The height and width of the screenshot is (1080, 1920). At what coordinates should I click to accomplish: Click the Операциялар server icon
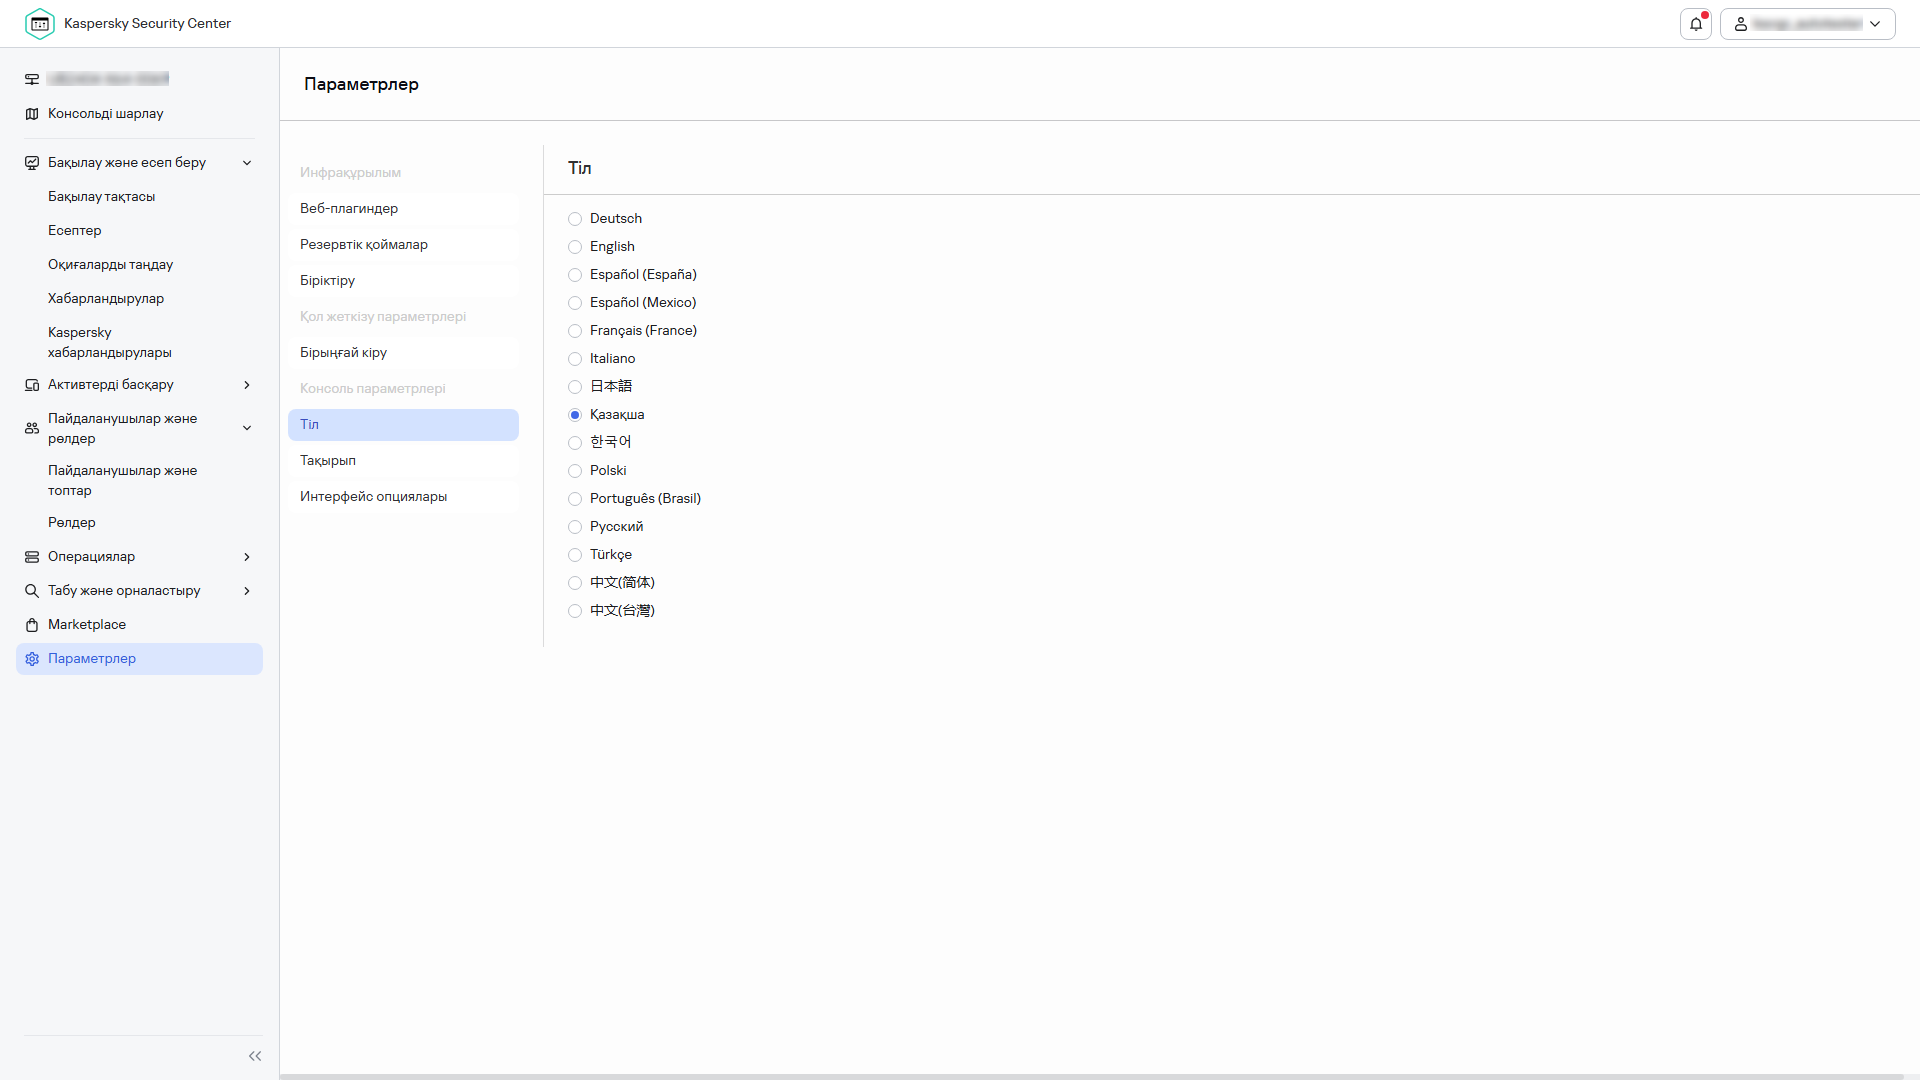pos(32,557)
